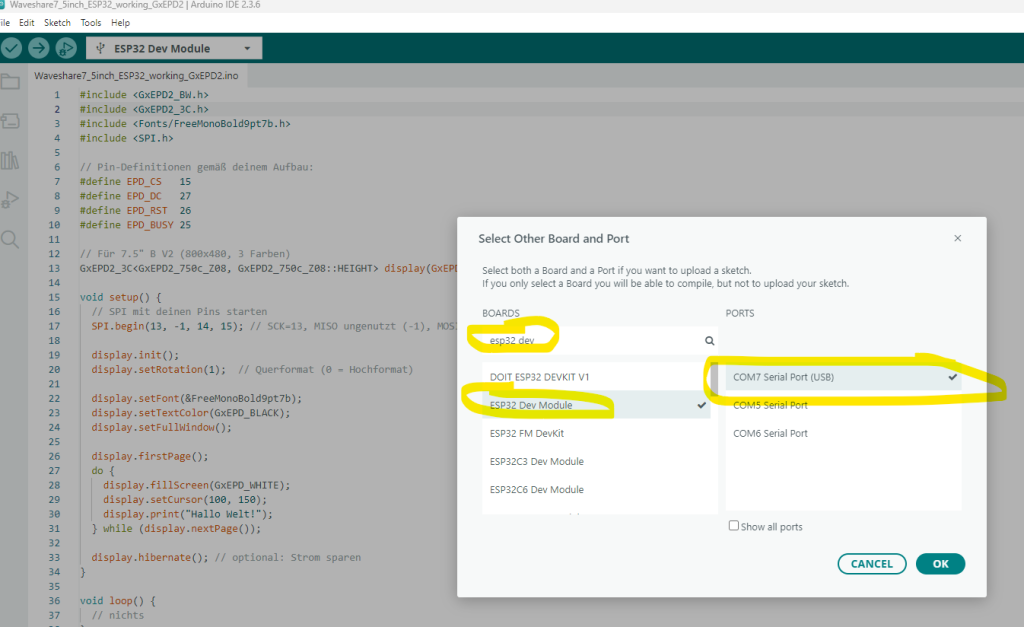
Task: Click the display.fillScreen(GxEPD_WHITE); line
Action: (x=197, y=485)
